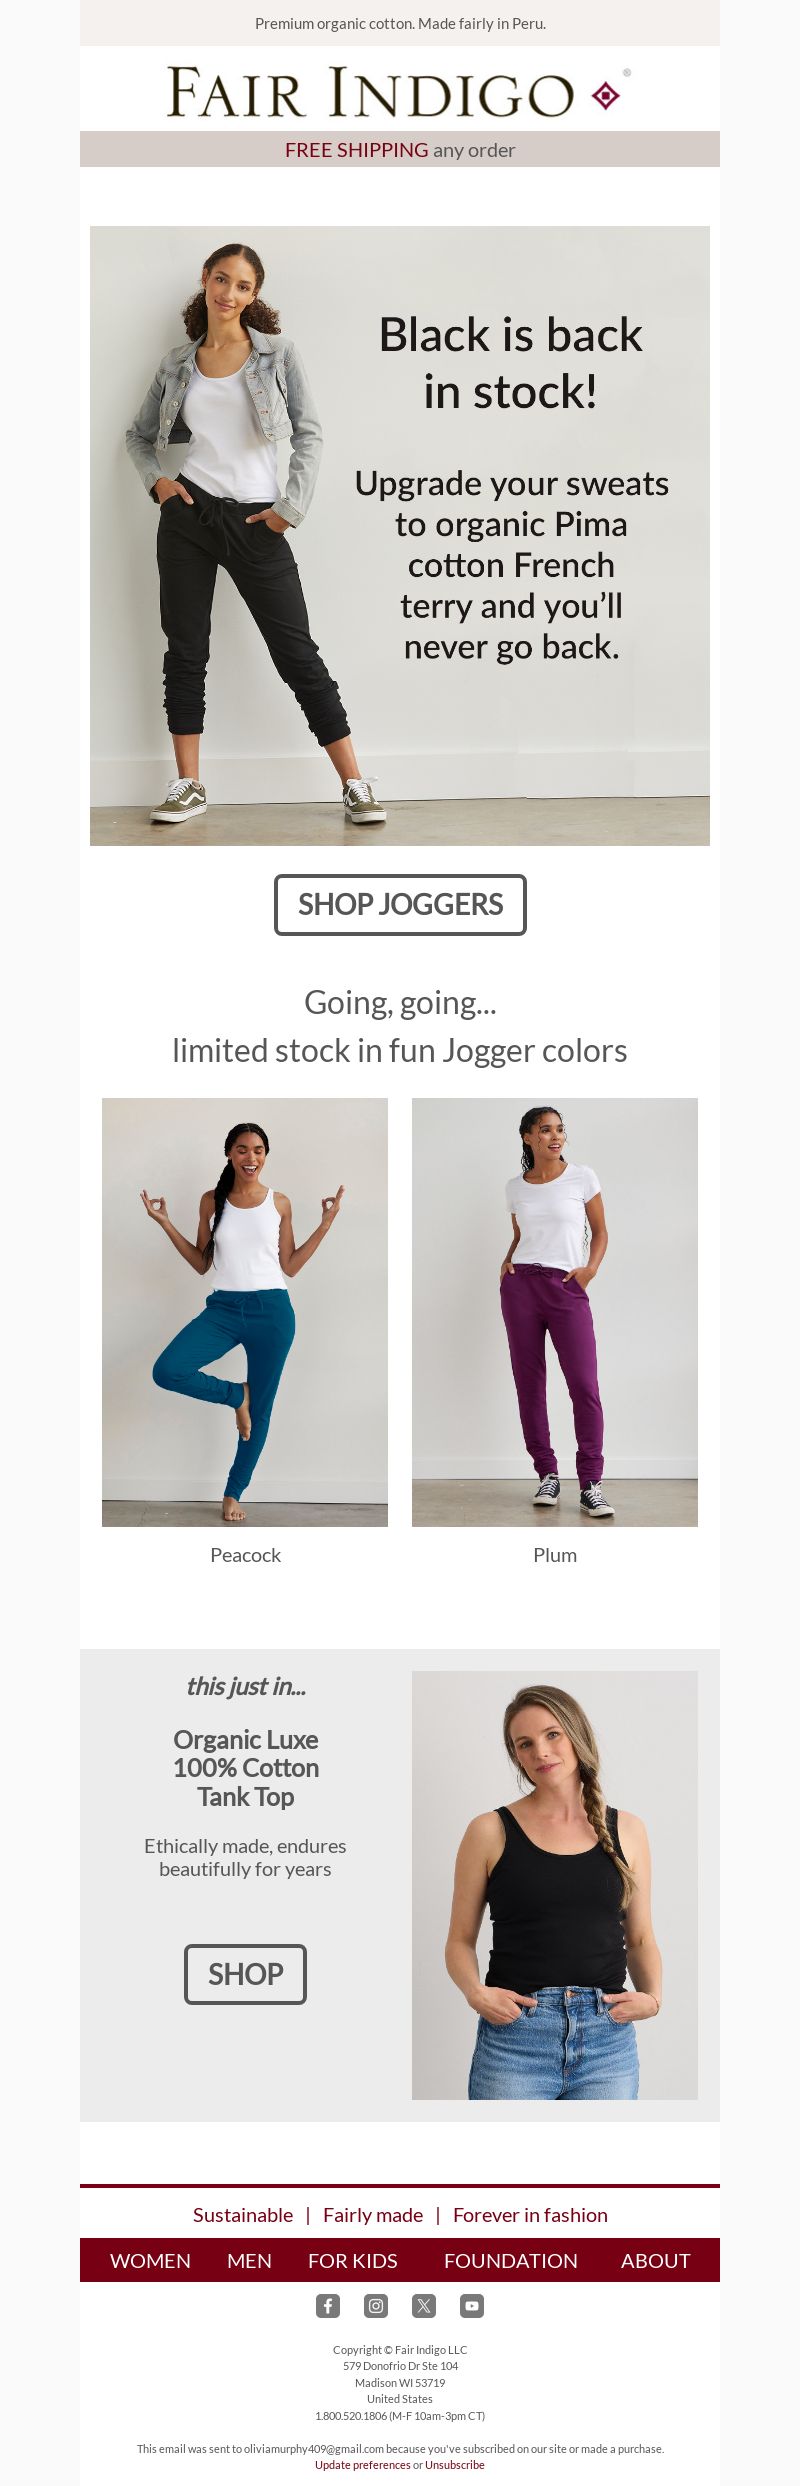Viewport: 800px width, 2486px height.
Task: Open the Instagram social icon
Action: click(376, 2306)
